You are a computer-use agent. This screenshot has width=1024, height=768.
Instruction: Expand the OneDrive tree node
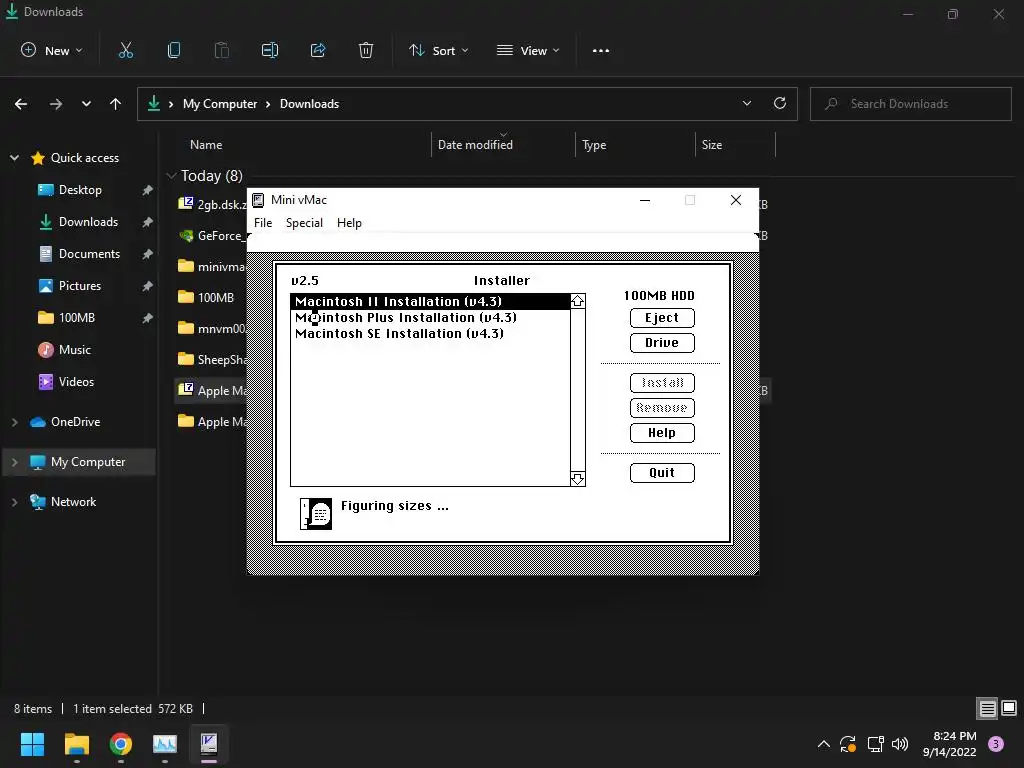(14, 422)
